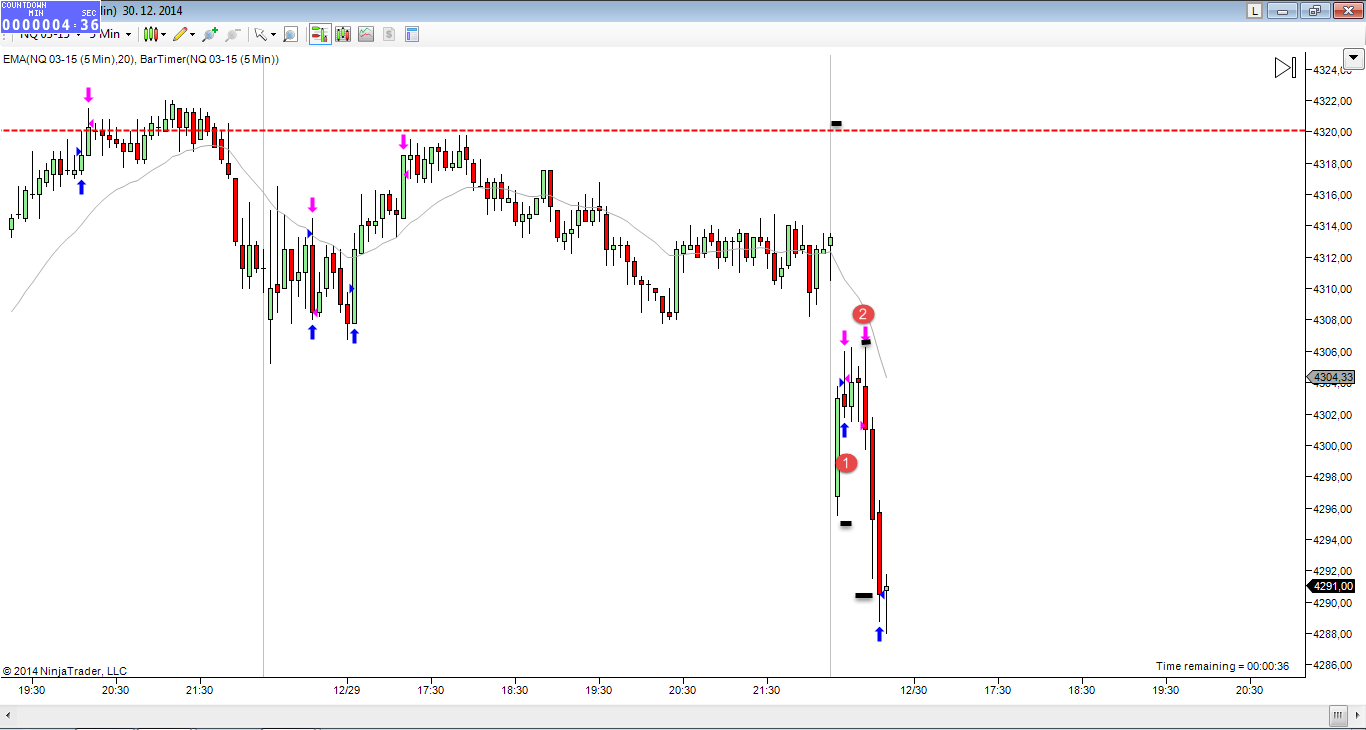Restore down the chart window

pos(1314,11)
